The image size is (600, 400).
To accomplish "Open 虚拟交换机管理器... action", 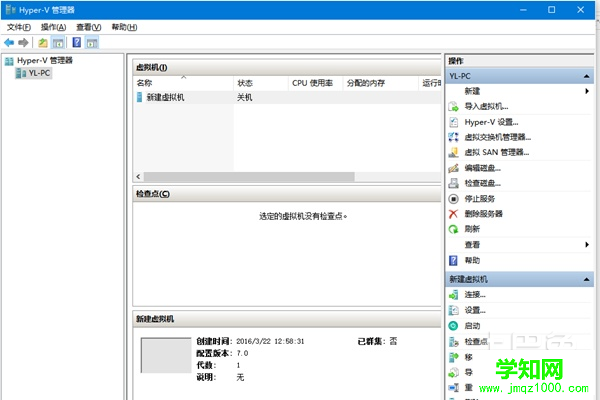I will [x=497, y=137].
